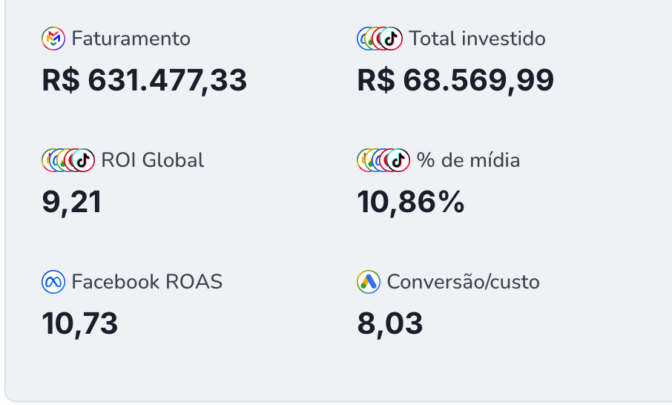This screenshot has width=672, height=405.
Task: Click the R$ 68.569,99 invested value
Action: [455, 80]
